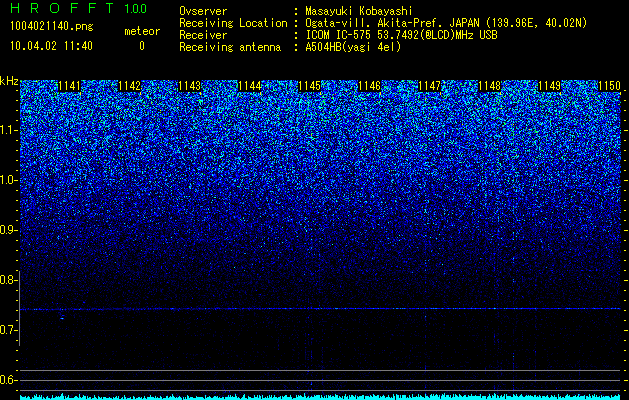Screen dimensions: 629x400
Task: Click the 1.0 kHz axis label
Action: [8, 180]
